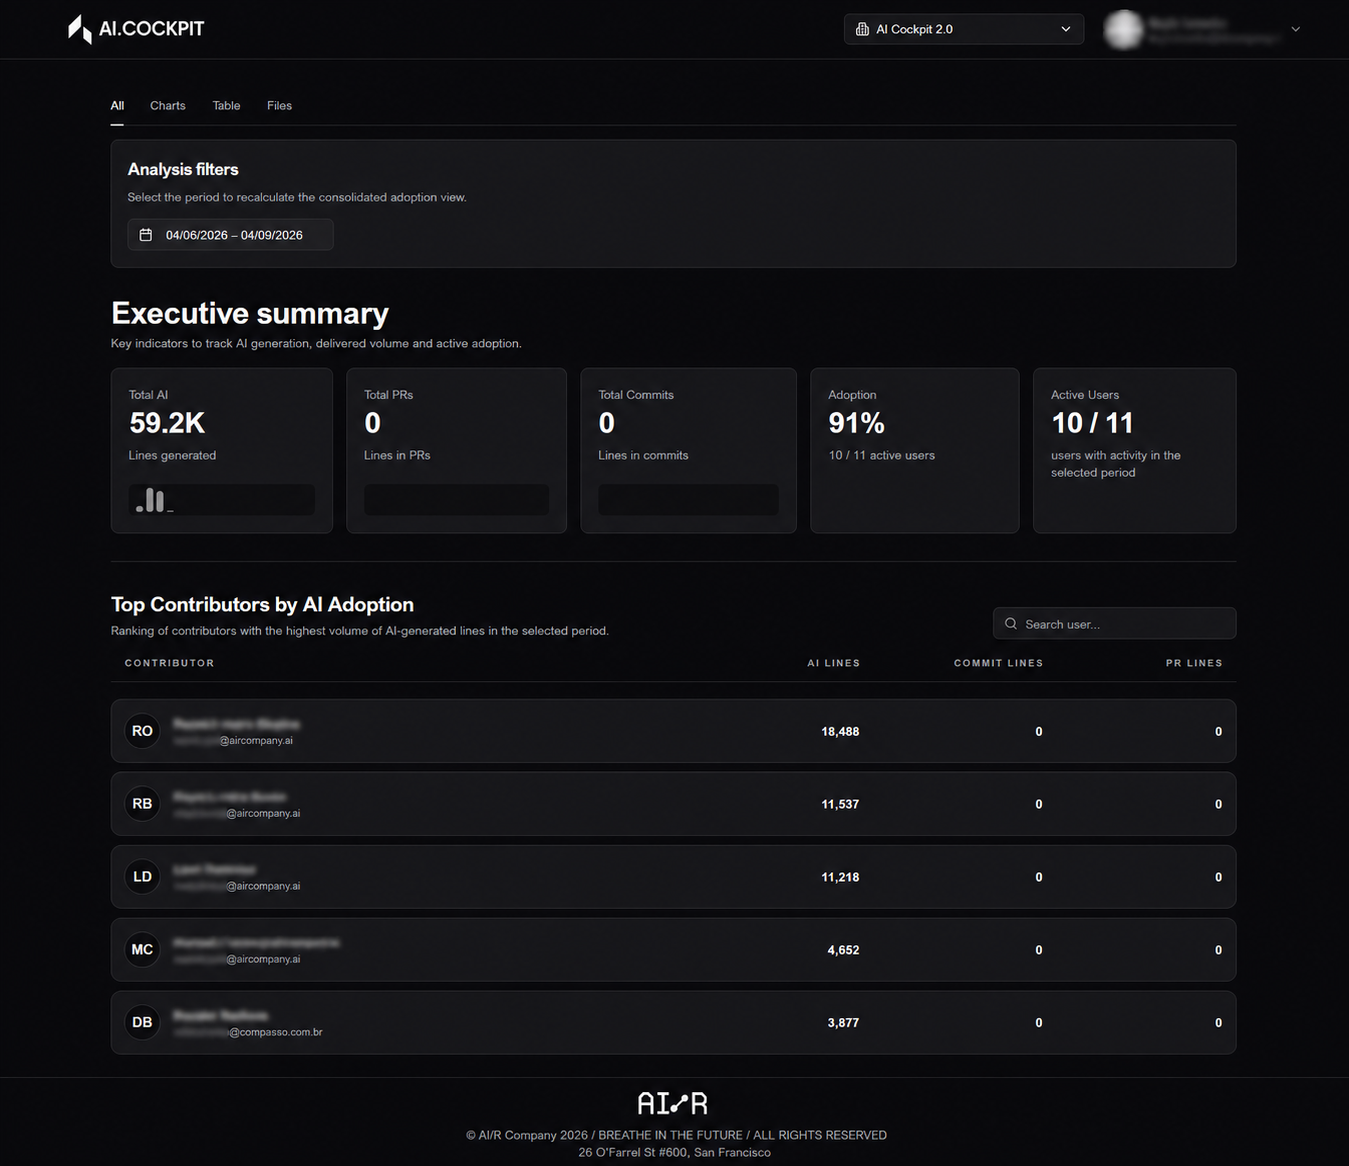
Task: Click the AI.COCKPIT logo
Action: point(136,29)
